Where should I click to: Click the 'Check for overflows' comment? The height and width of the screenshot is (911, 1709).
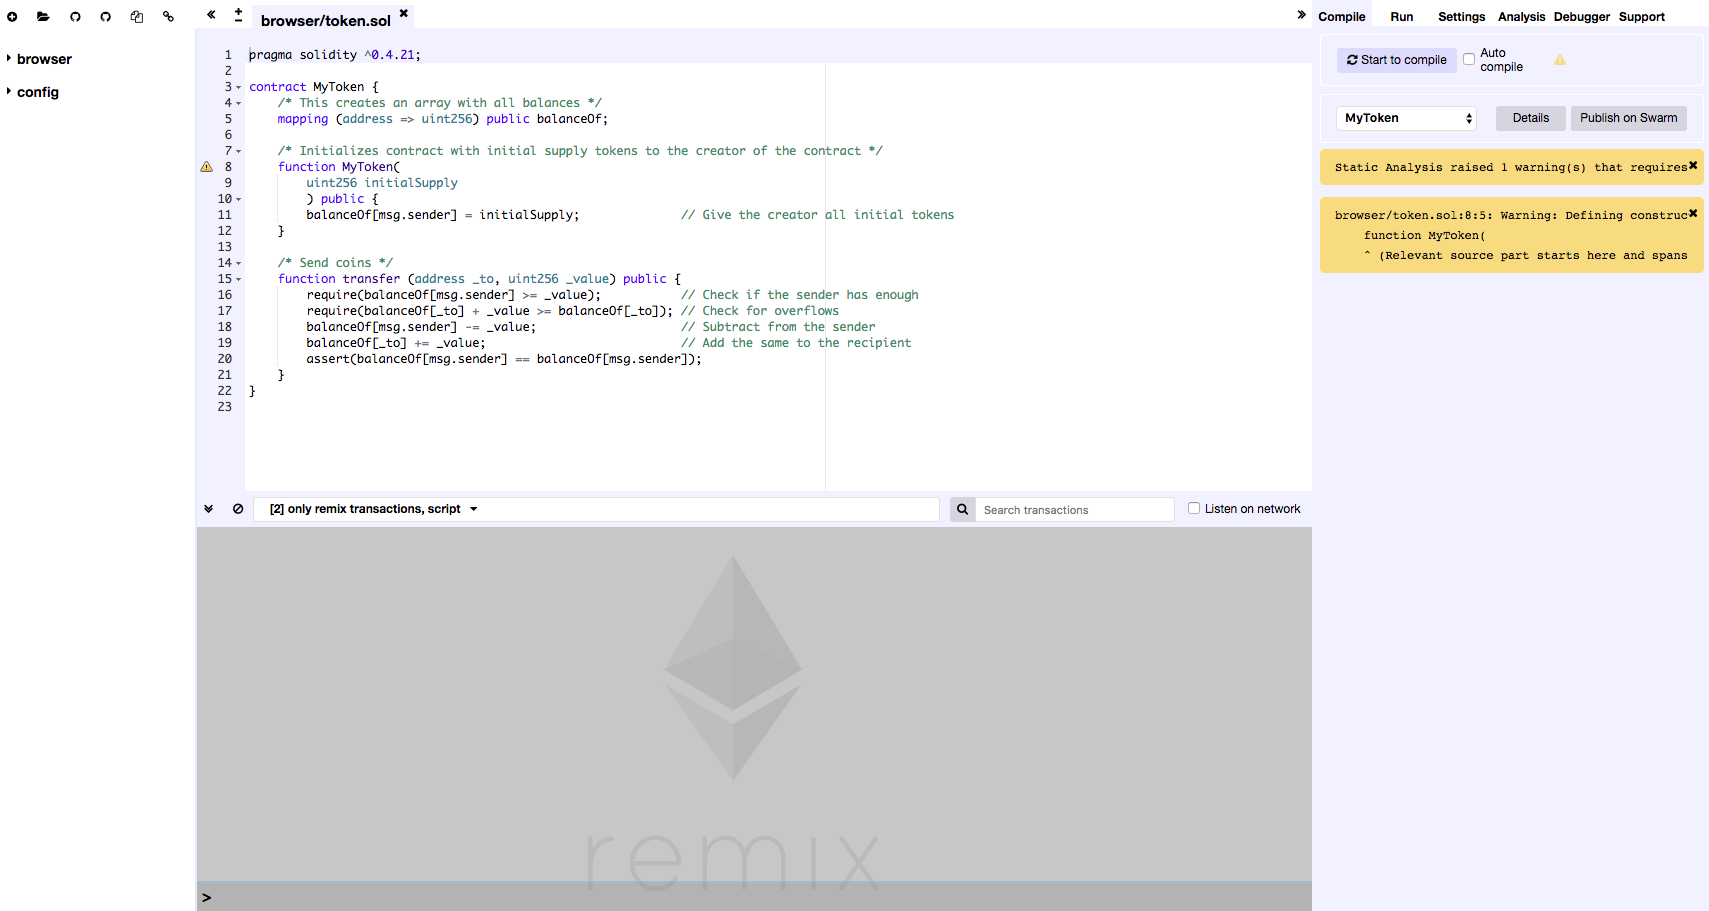[x=760, y=311]
